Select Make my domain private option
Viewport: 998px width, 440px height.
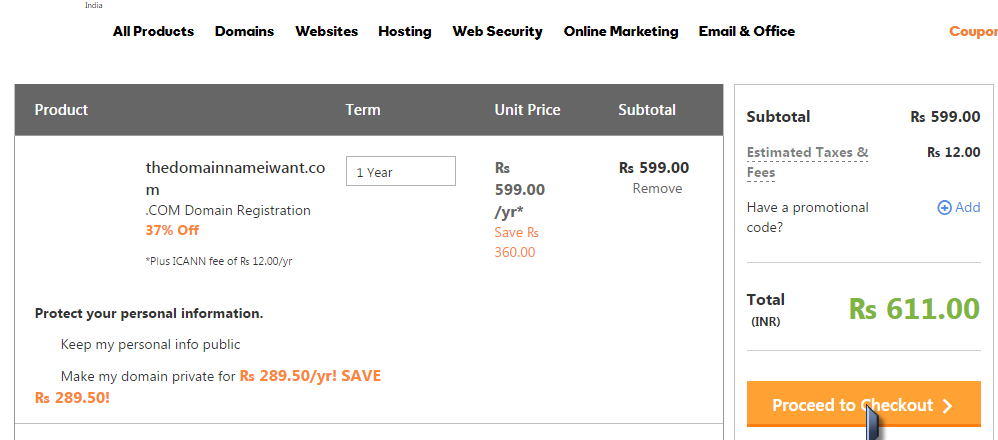tap(207, 387)
